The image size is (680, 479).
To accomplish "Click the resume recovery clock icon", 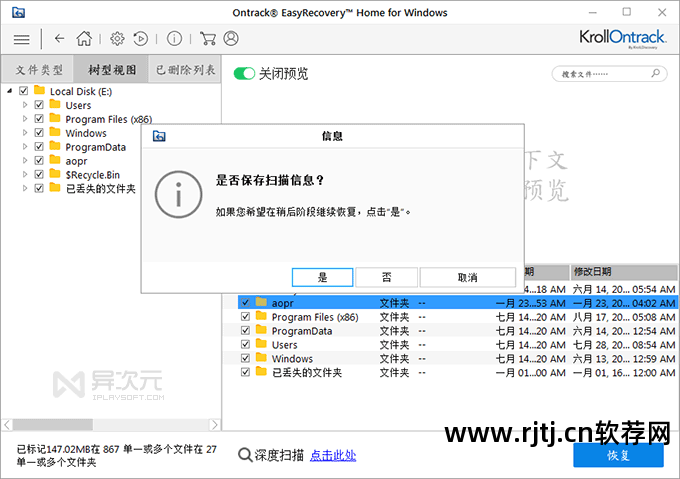I will point(141,39).
